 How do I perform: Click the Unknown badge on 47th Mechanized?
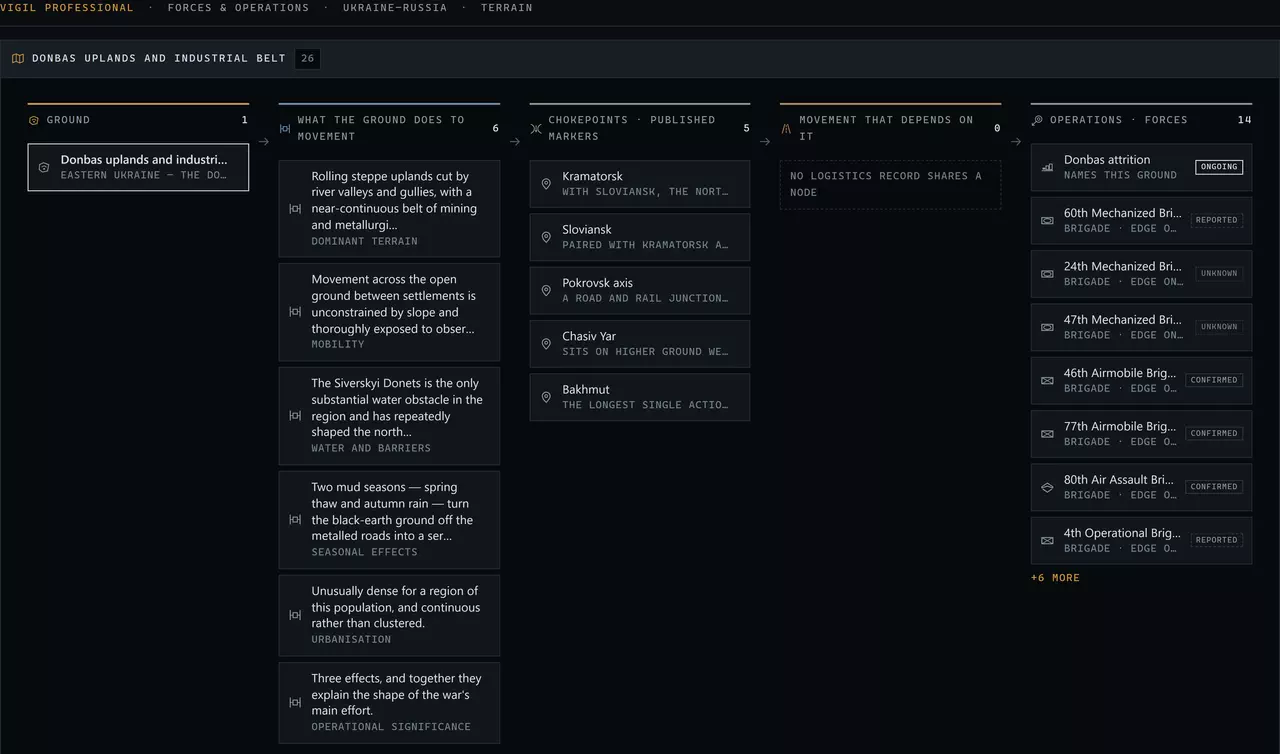pyautogui.click(x=1219, y=327)
